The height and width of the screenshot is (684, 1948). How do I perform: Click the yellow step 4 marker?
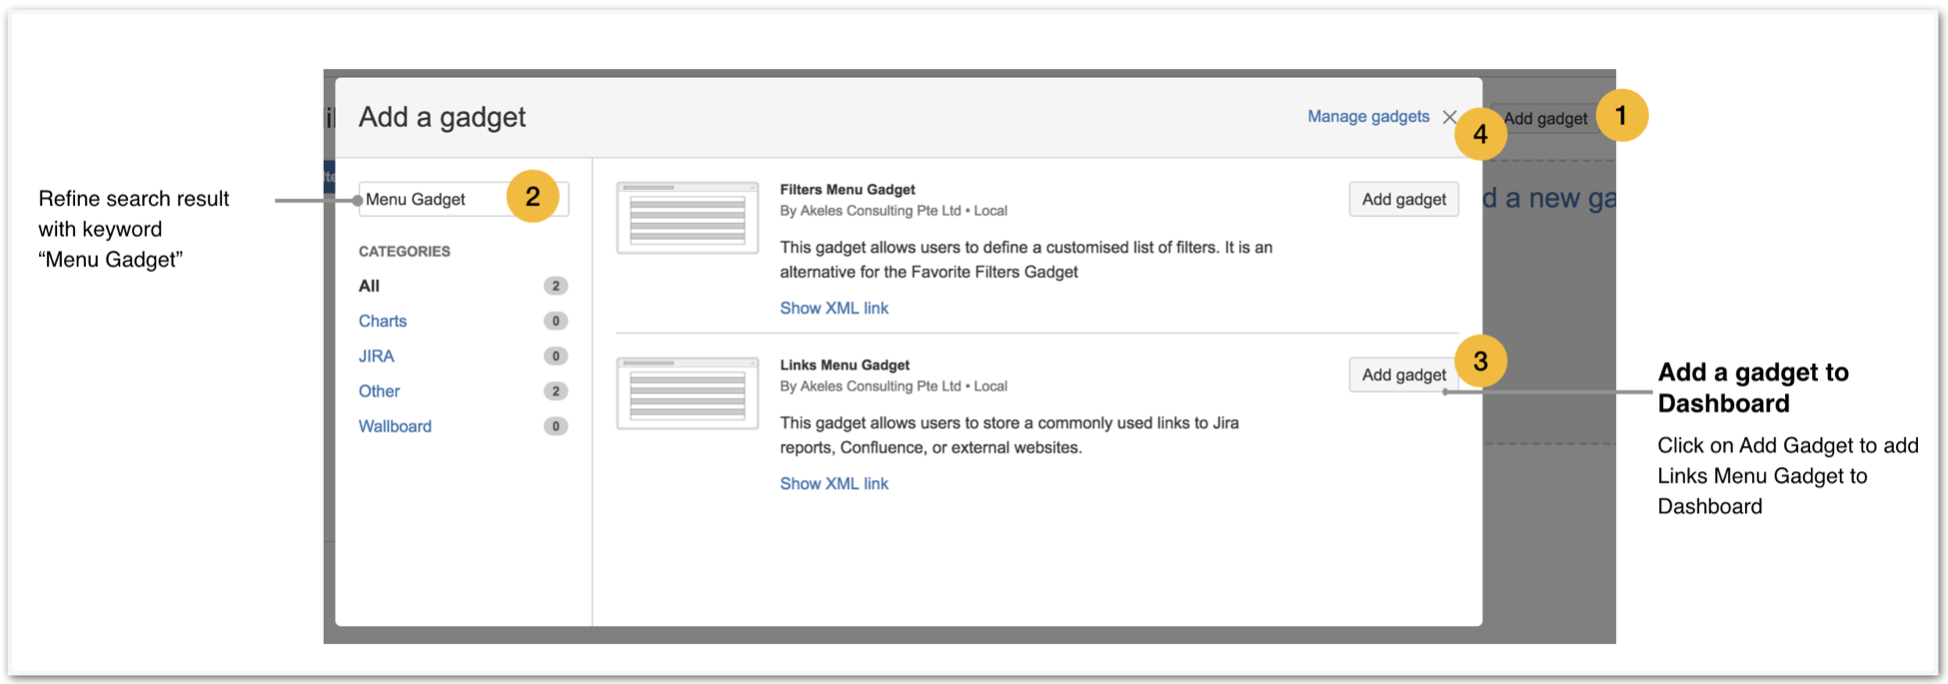1480,135
